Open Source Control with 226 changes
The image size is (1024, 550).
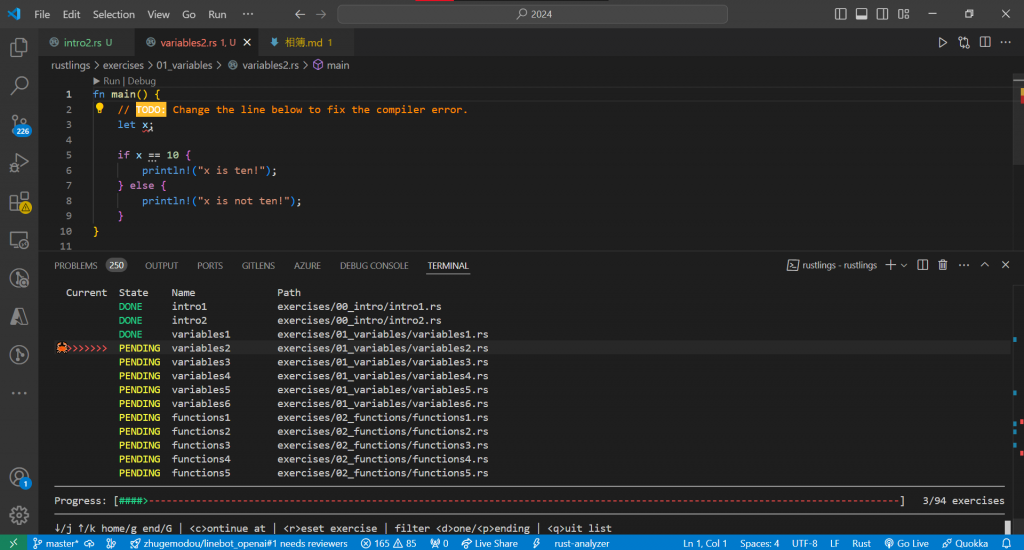19,124
